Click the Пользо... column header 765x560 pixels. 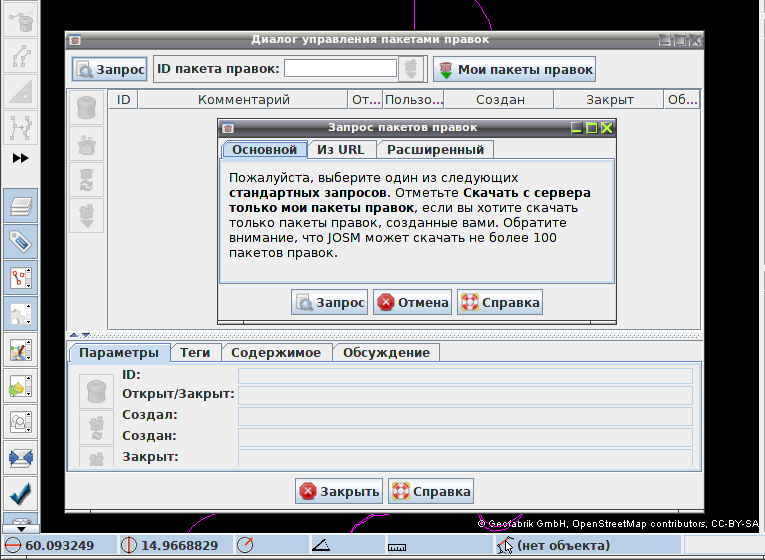(414, 100)
